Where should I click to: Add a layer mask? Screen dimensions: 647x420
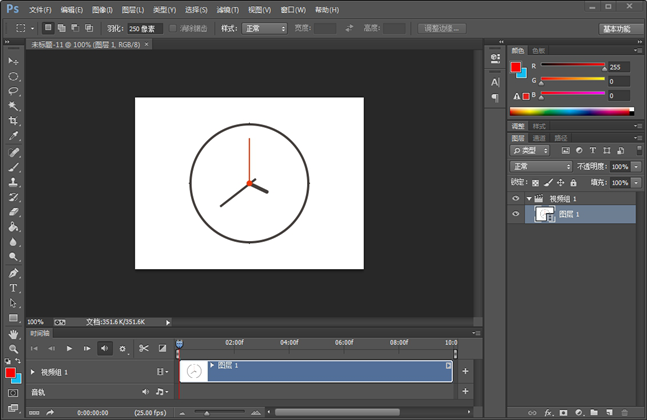coord(563,413)
